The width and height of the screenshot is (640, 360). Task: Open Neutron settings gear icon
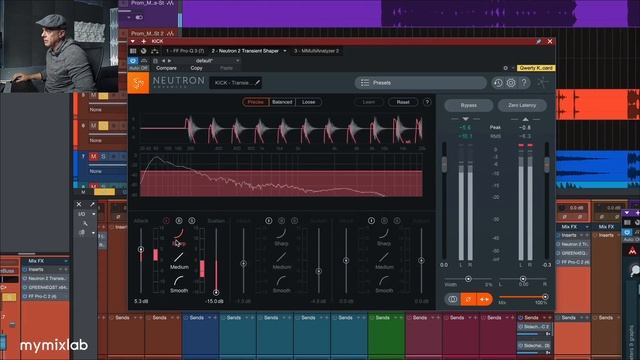(x=511, y=83)
